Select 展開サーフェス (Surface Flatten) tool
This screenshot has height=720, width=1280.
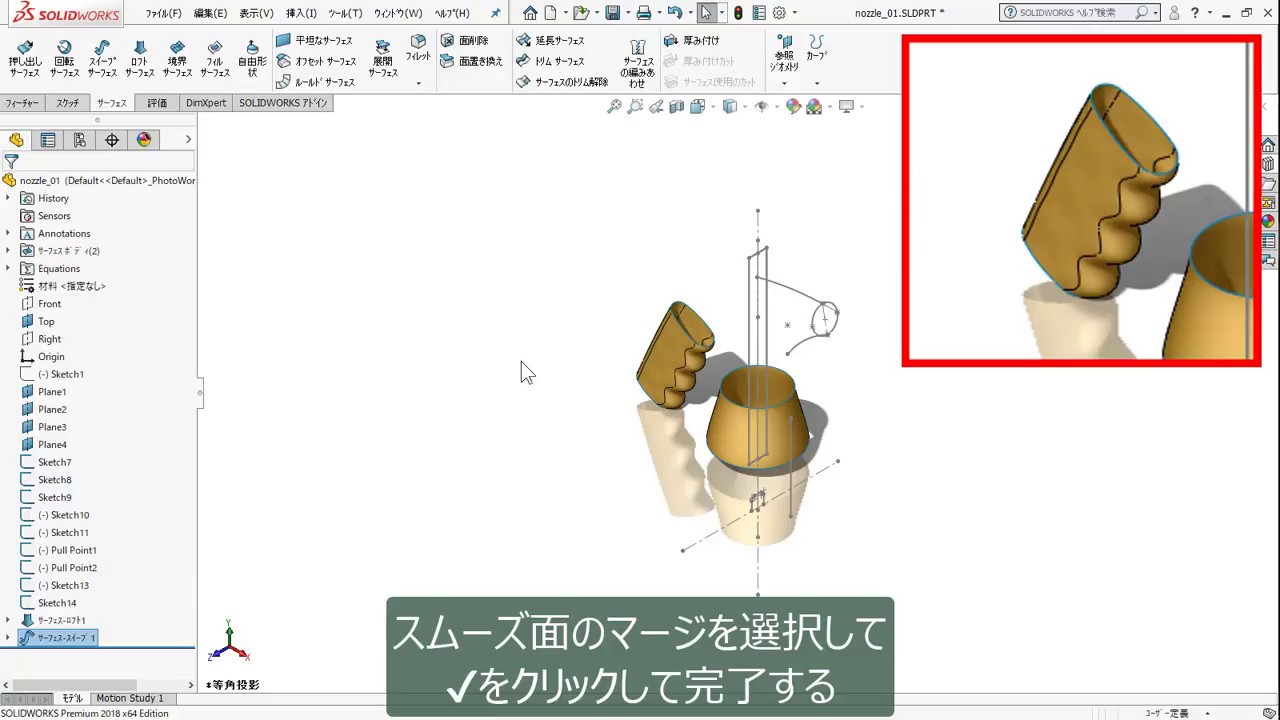tap(383, 59)
